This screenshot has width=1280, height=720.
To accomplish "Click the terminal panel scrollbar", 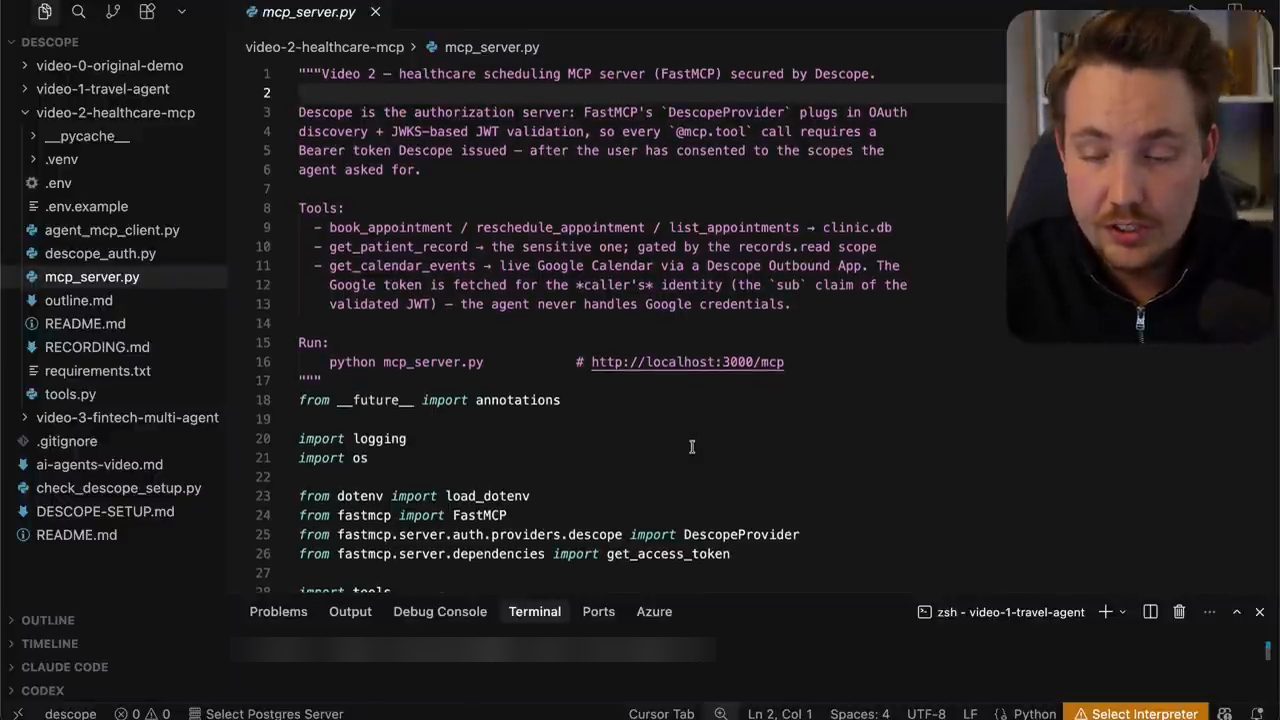I will point(1268,651).
